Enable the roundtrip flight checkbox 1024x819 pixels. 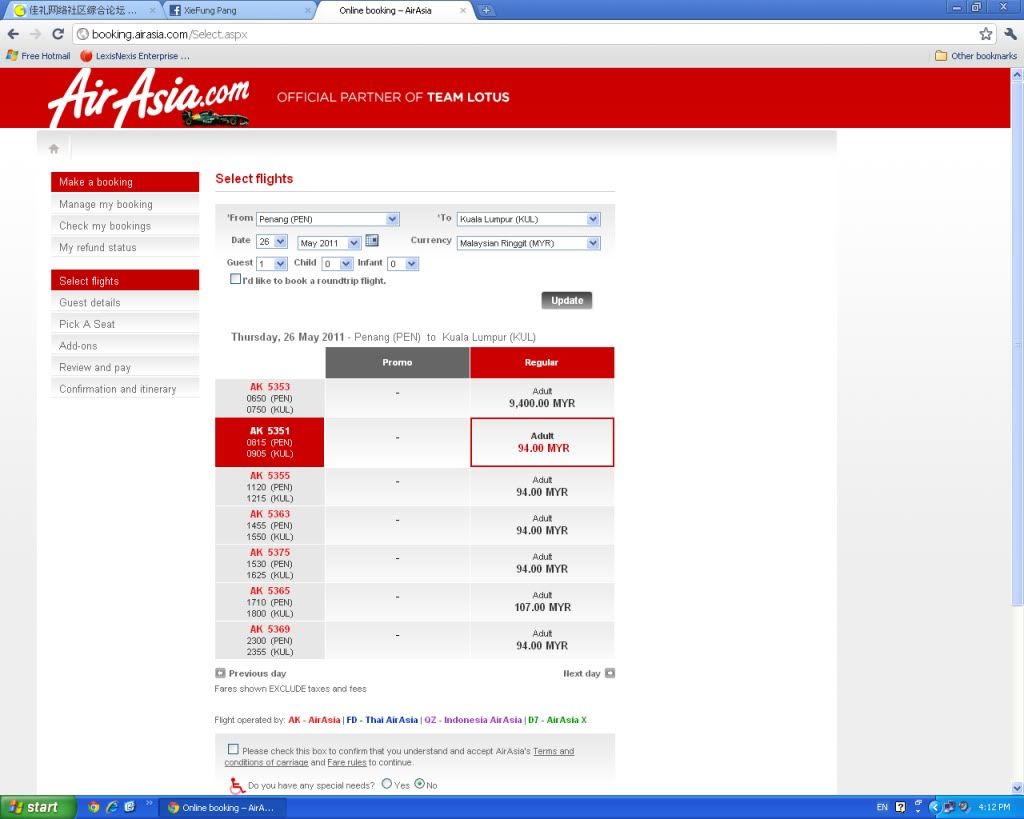(236, 280)
